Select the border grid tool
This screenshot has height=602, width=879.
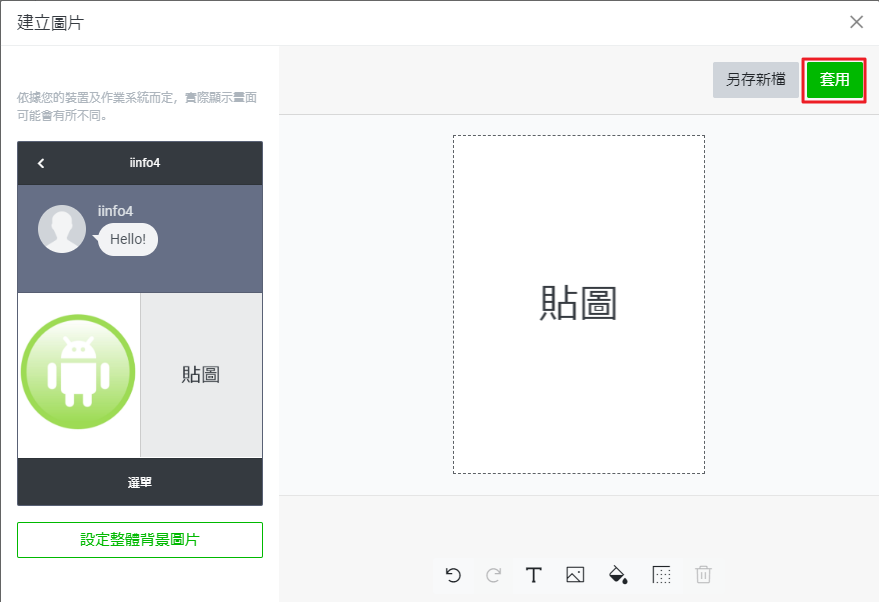click(660, 575)
